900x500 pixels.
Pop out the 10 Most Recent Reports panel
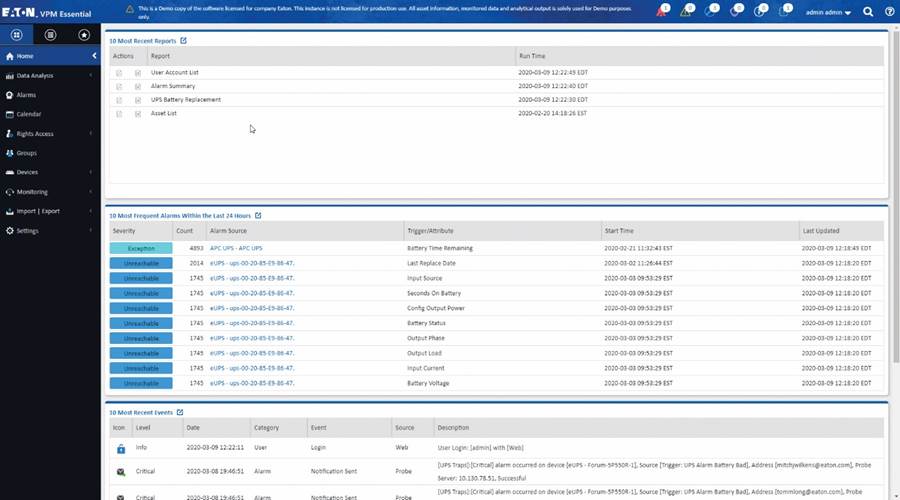[184, 41]
